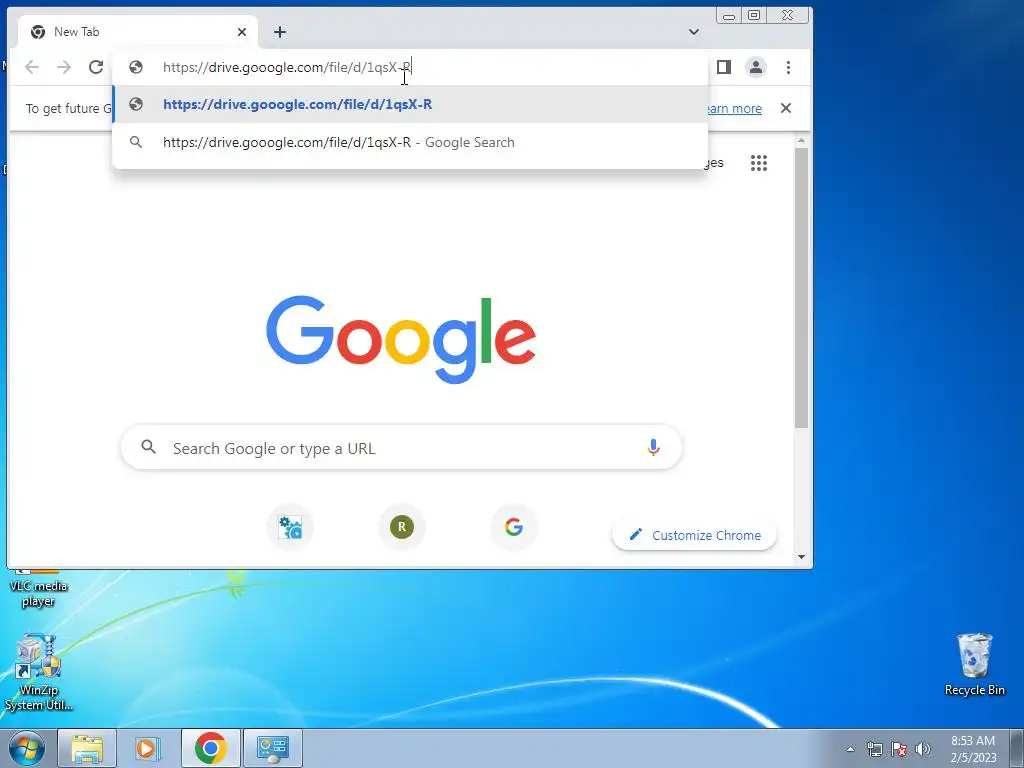Open Chrome's three-dot menu
This screenshot has width=1024, height=768.
788,67
